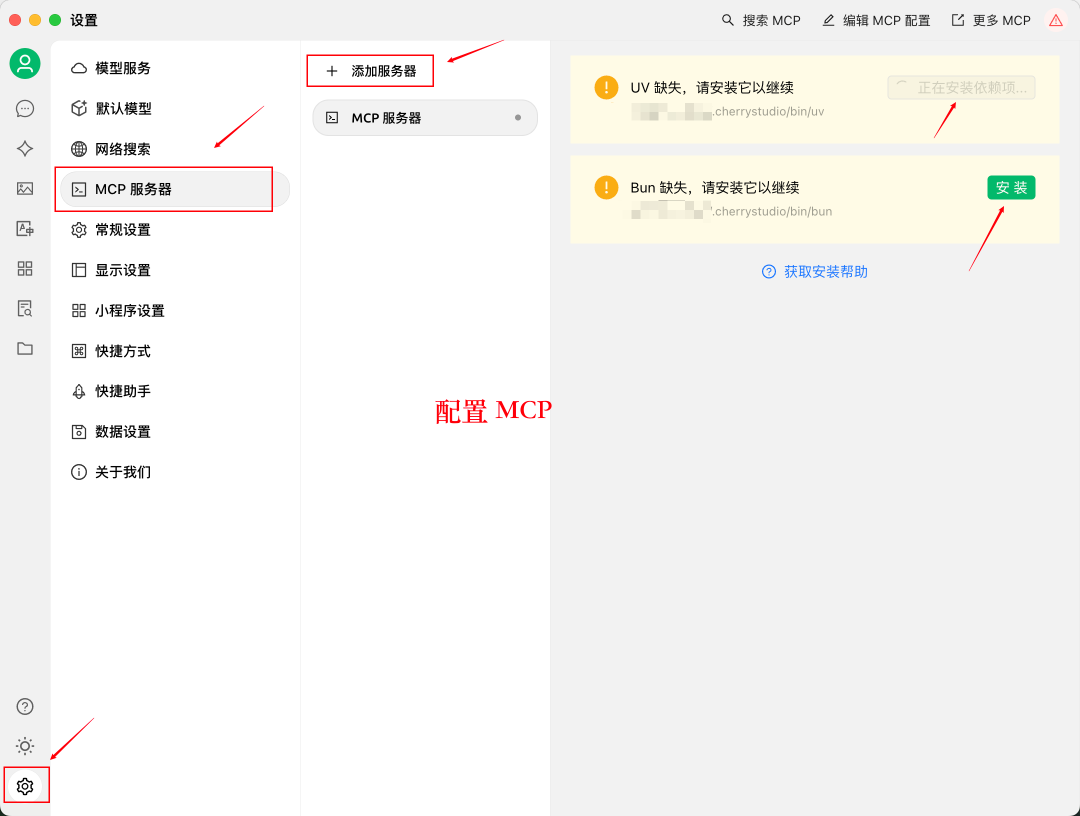Open the 获取安装帮助 help link
This screenshot has height=816, width=1080.
pyautogui.click(x=814, y=271)
